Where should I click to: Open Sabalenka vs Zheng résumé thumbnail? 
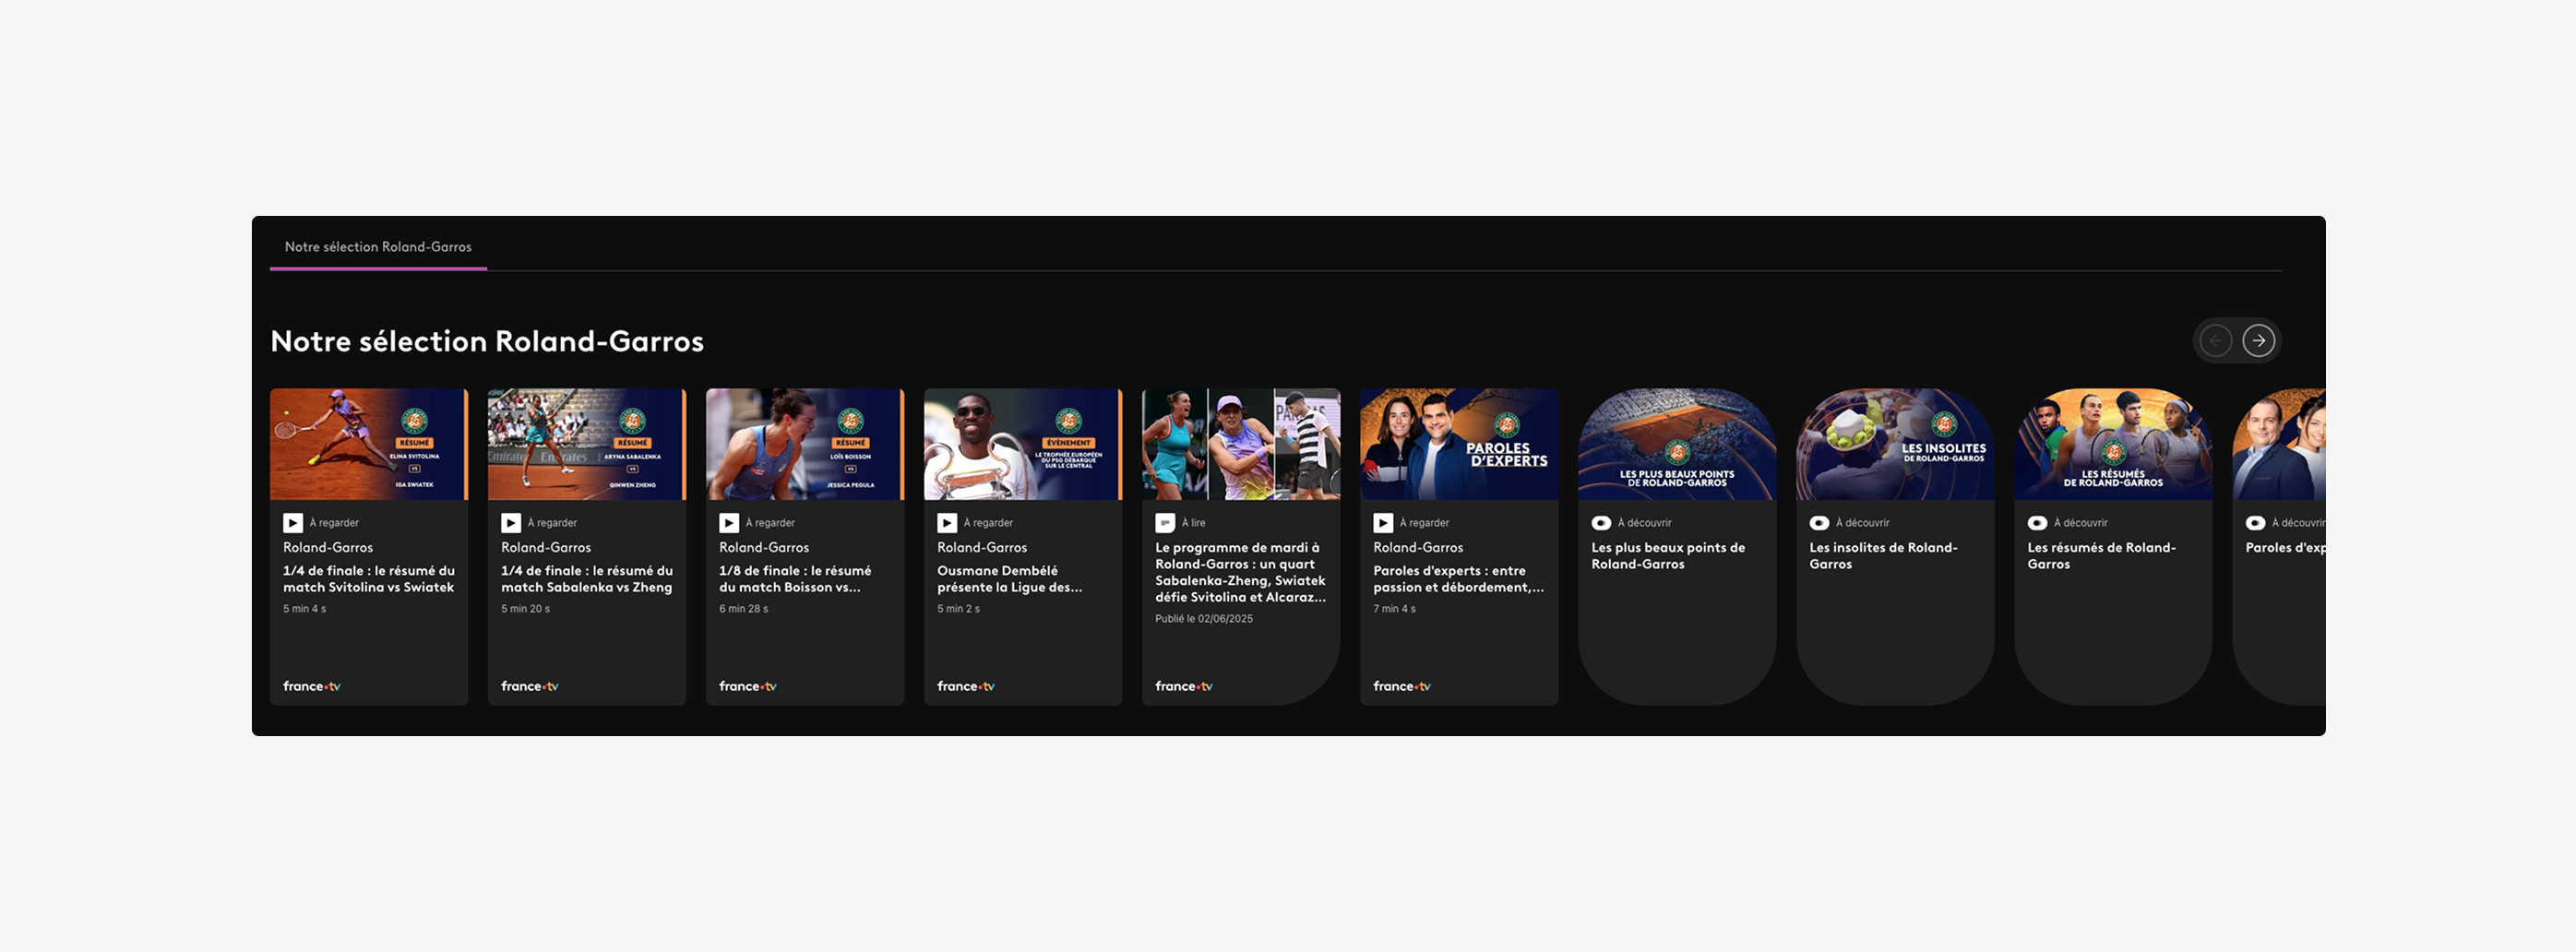[587, 444]
